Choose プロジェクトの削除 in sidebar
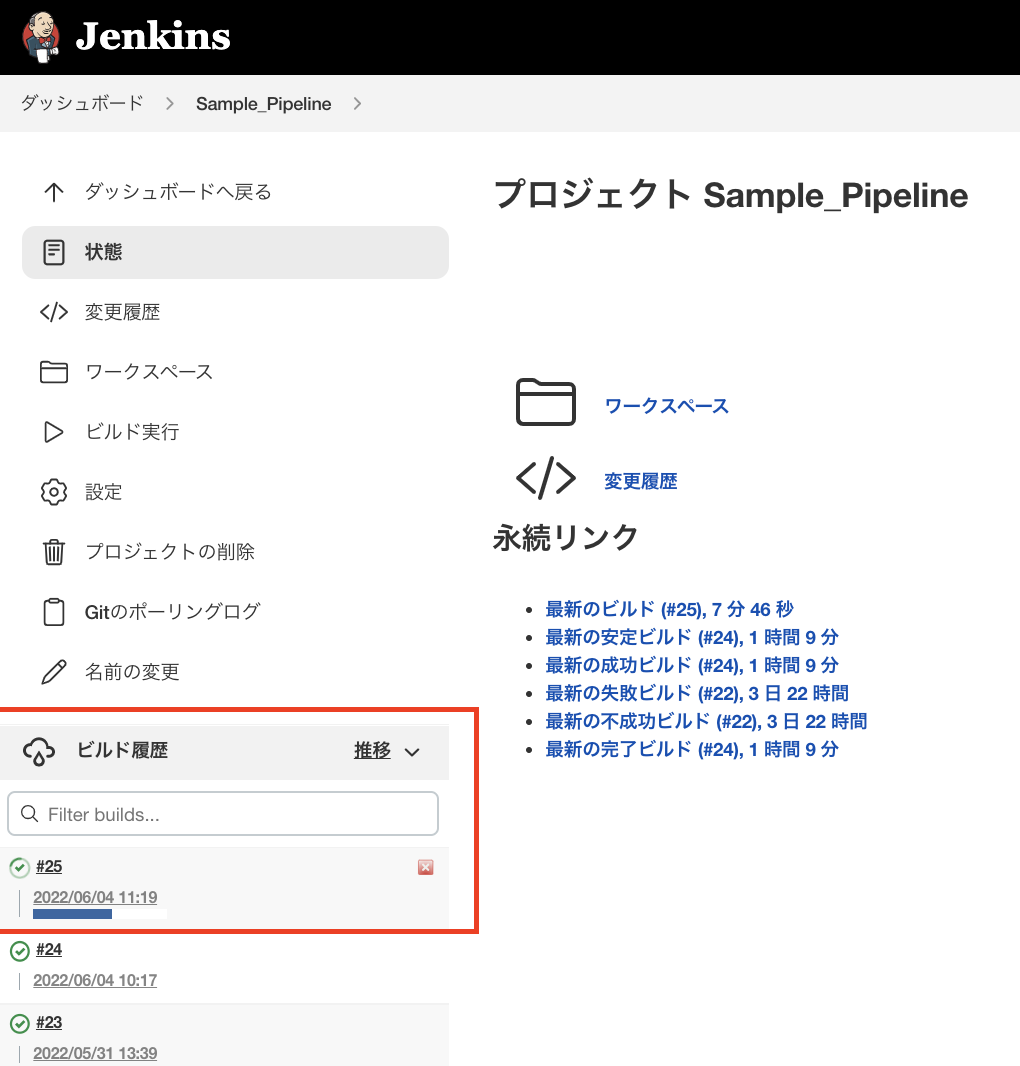 pyautogui.click(x=170, y=551)
